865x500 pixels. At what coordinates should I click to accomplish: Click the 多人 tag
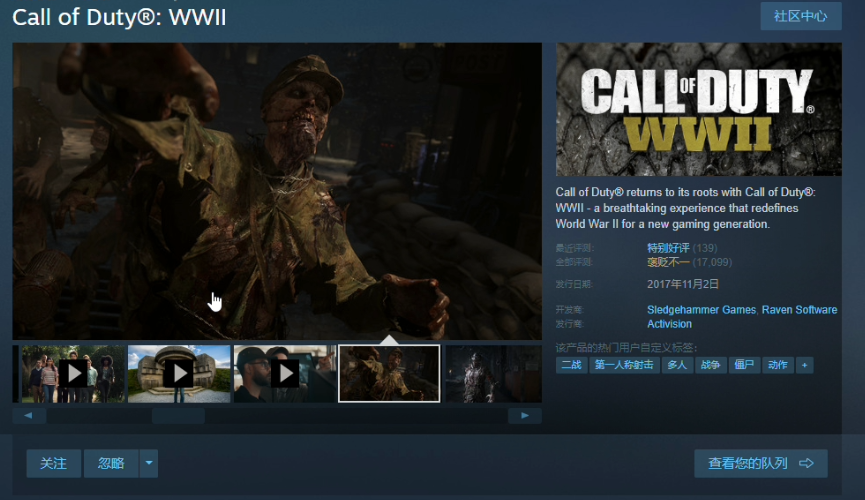pyautogui.click(x=677, y=365)
